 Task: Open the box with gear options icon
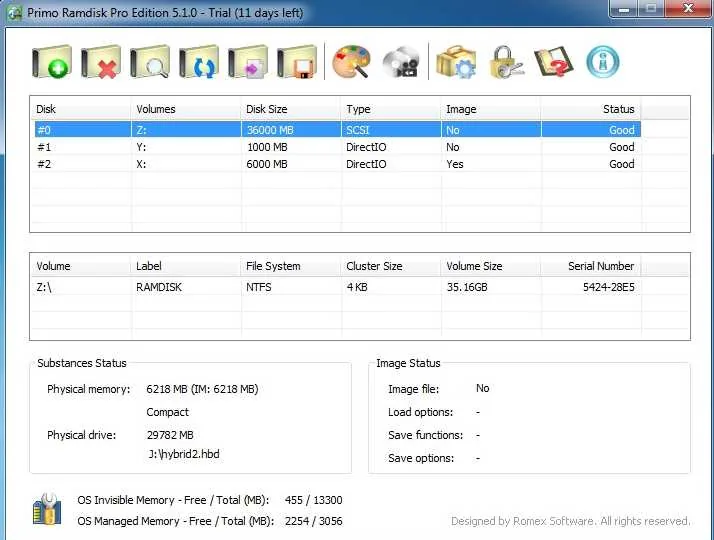click(456, 61)
